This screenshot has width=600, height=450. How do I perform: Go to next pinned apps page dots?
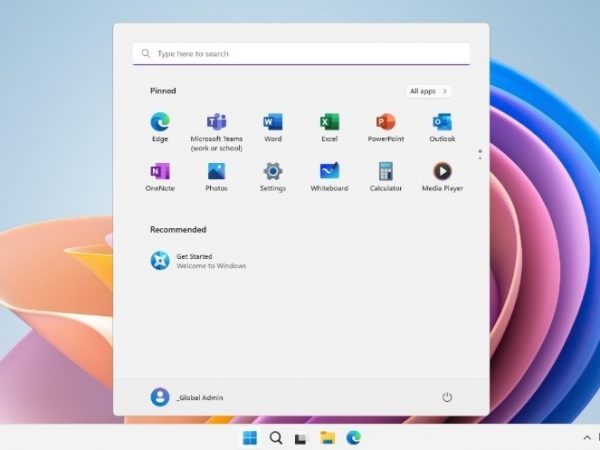(480, 154)
